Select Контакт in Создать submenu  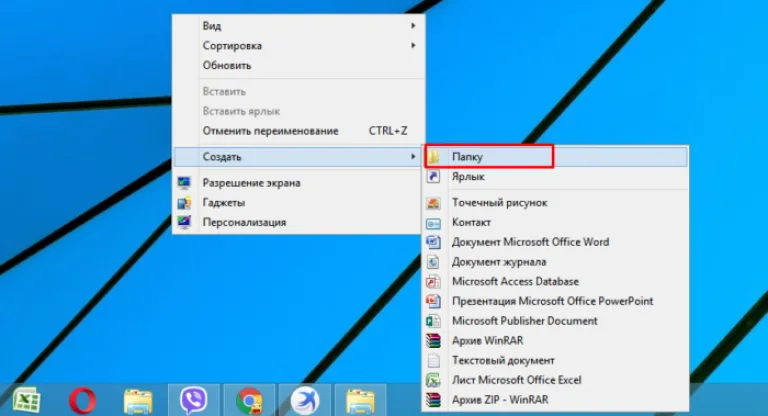[556, 222]
